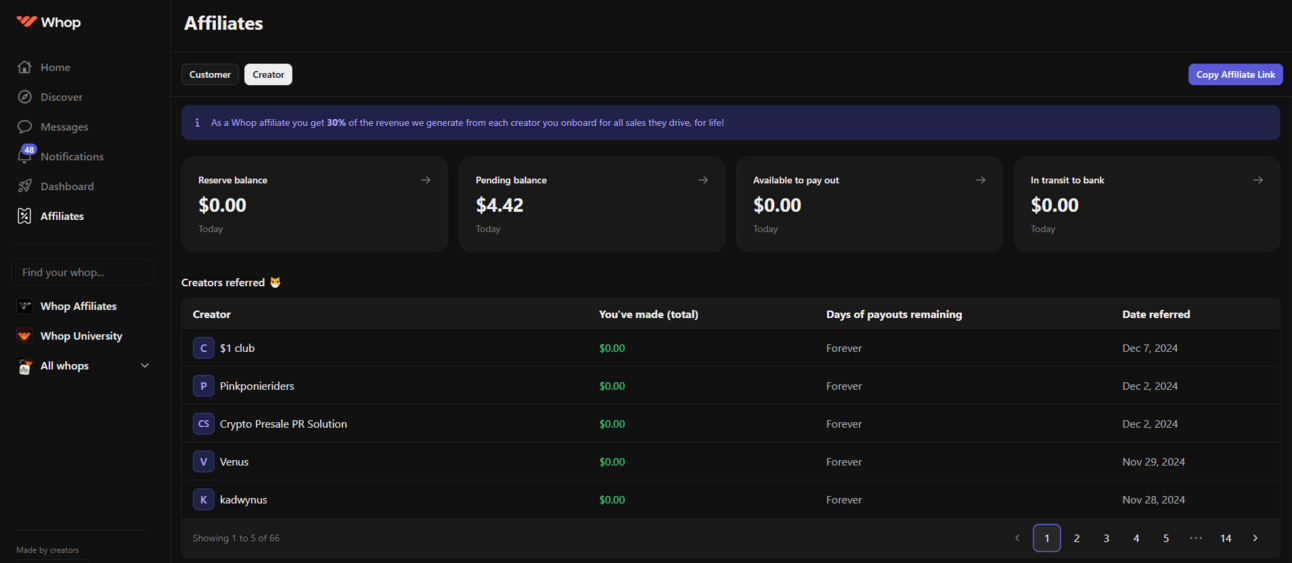This screenshot has width=1292, height=563.
Task: Open Reserve balance arrow
Action: (x=426, y=180)
